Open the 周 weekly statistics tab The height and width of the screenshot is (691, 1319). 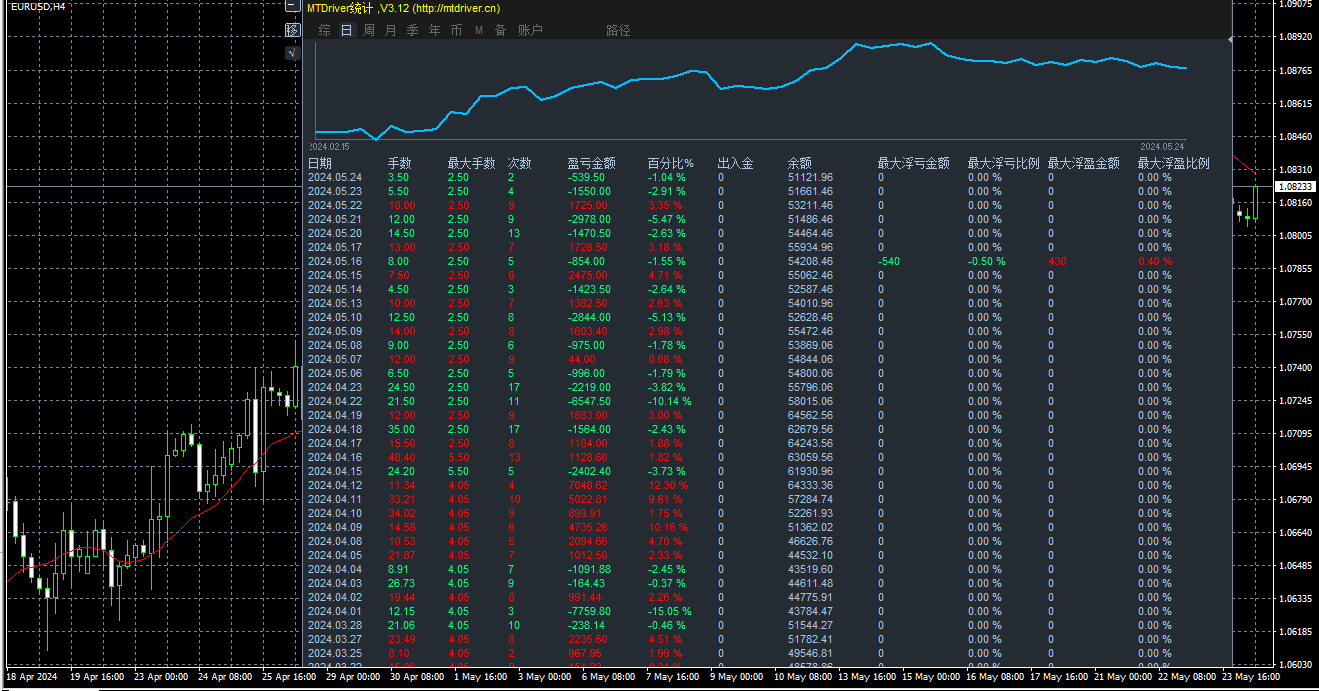pos(369,30)
